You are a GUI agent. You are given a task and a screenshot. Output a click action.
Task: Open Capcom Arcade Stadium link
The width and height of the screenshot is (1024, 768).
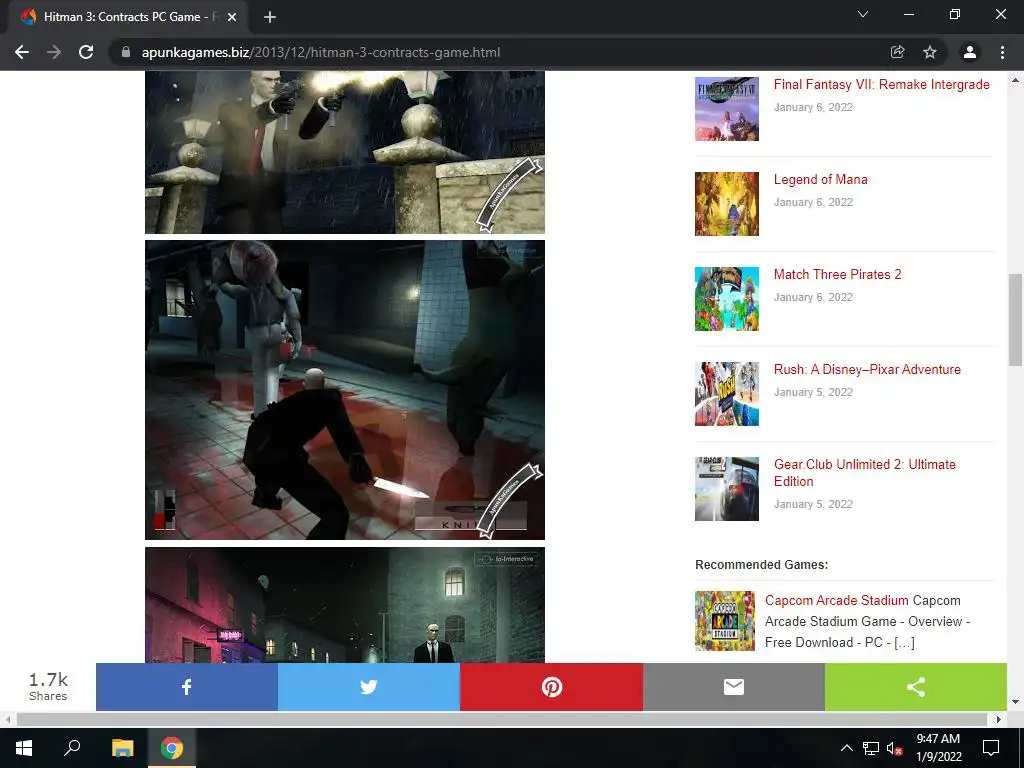837,600
